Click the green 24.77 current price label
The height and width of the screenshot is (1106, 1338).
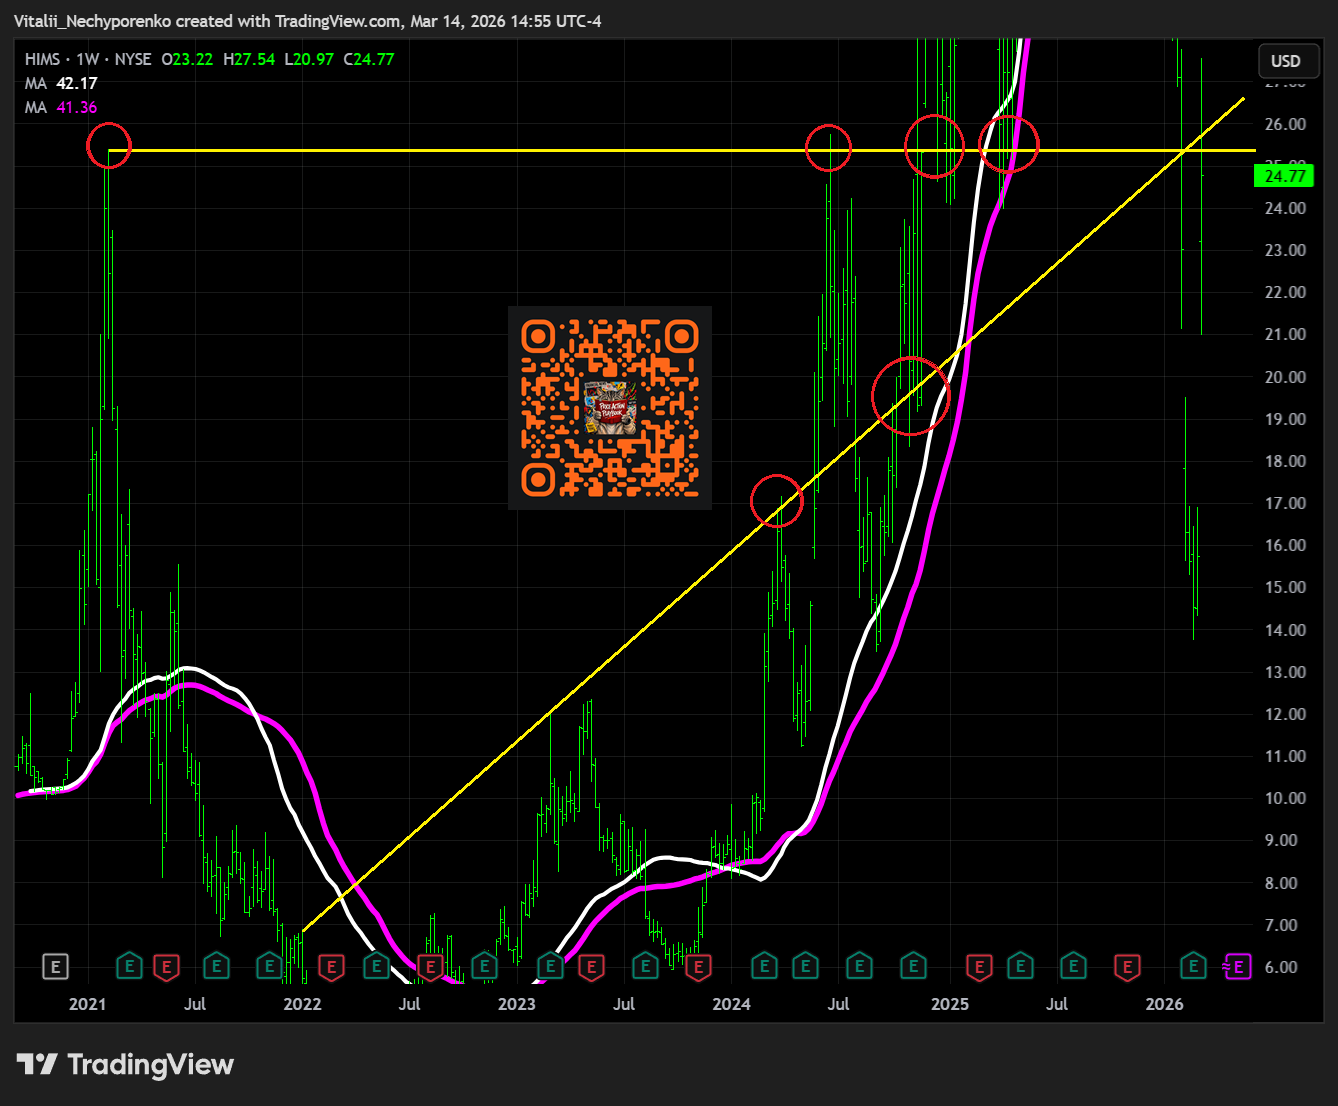tap(1284, 176)
